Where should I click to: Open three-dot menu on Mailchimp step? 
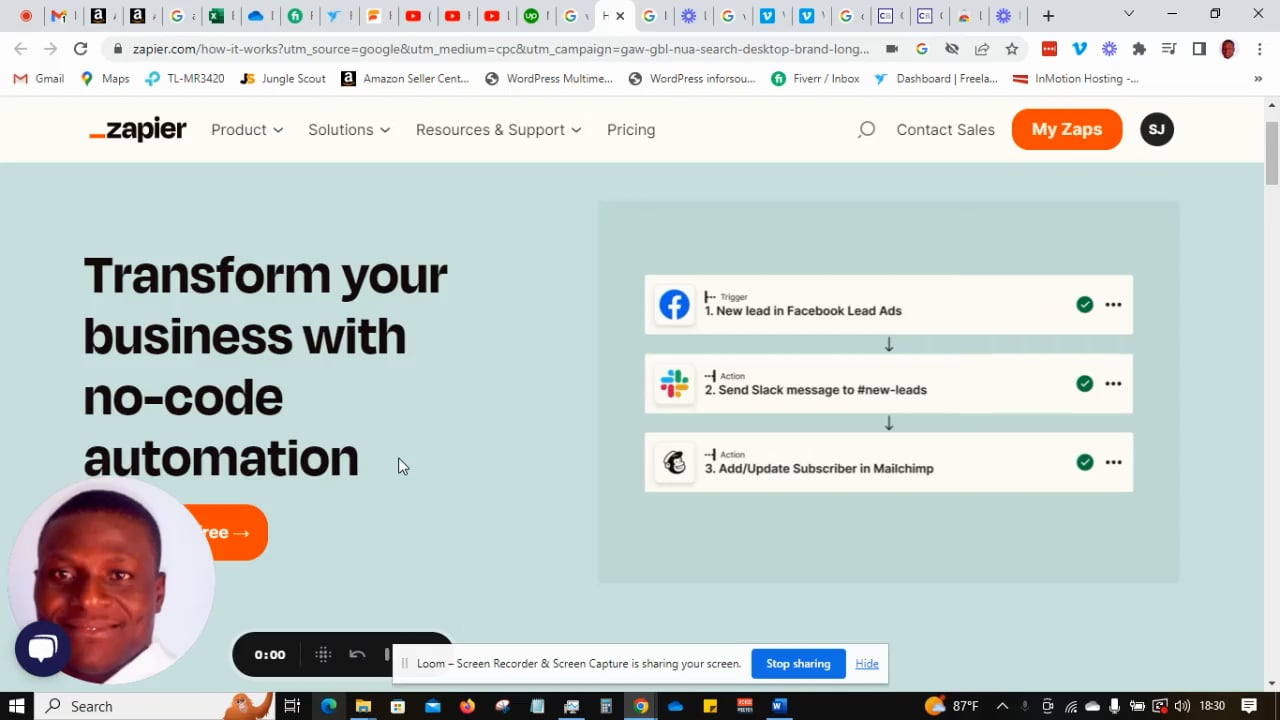coord(1113,462)
